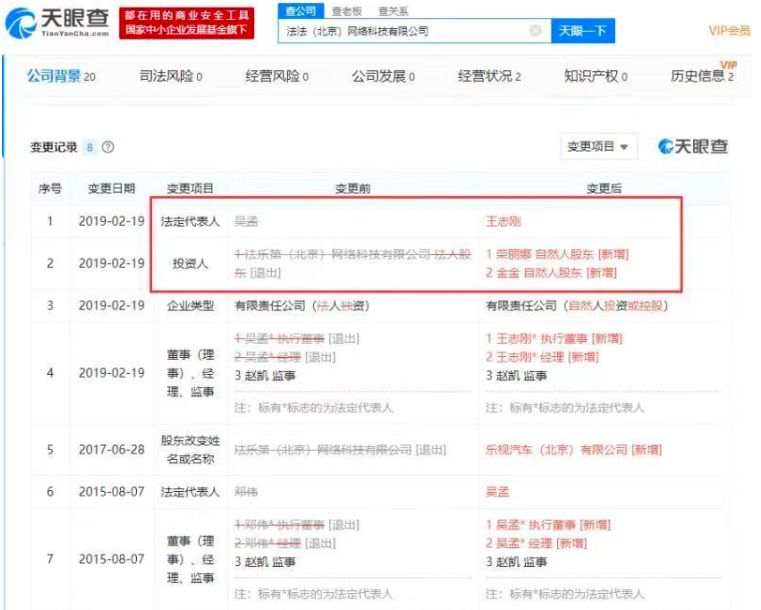
Task: Open the 知识产权 tab
Action: (x=596, y=76)
